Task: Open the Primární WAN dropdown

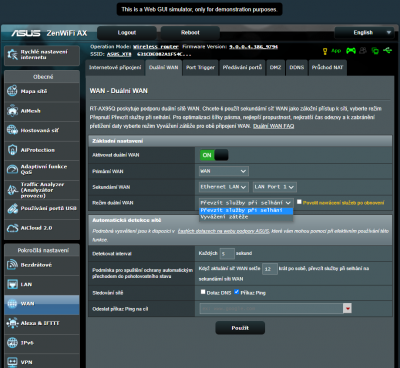Action: (224, 171)
